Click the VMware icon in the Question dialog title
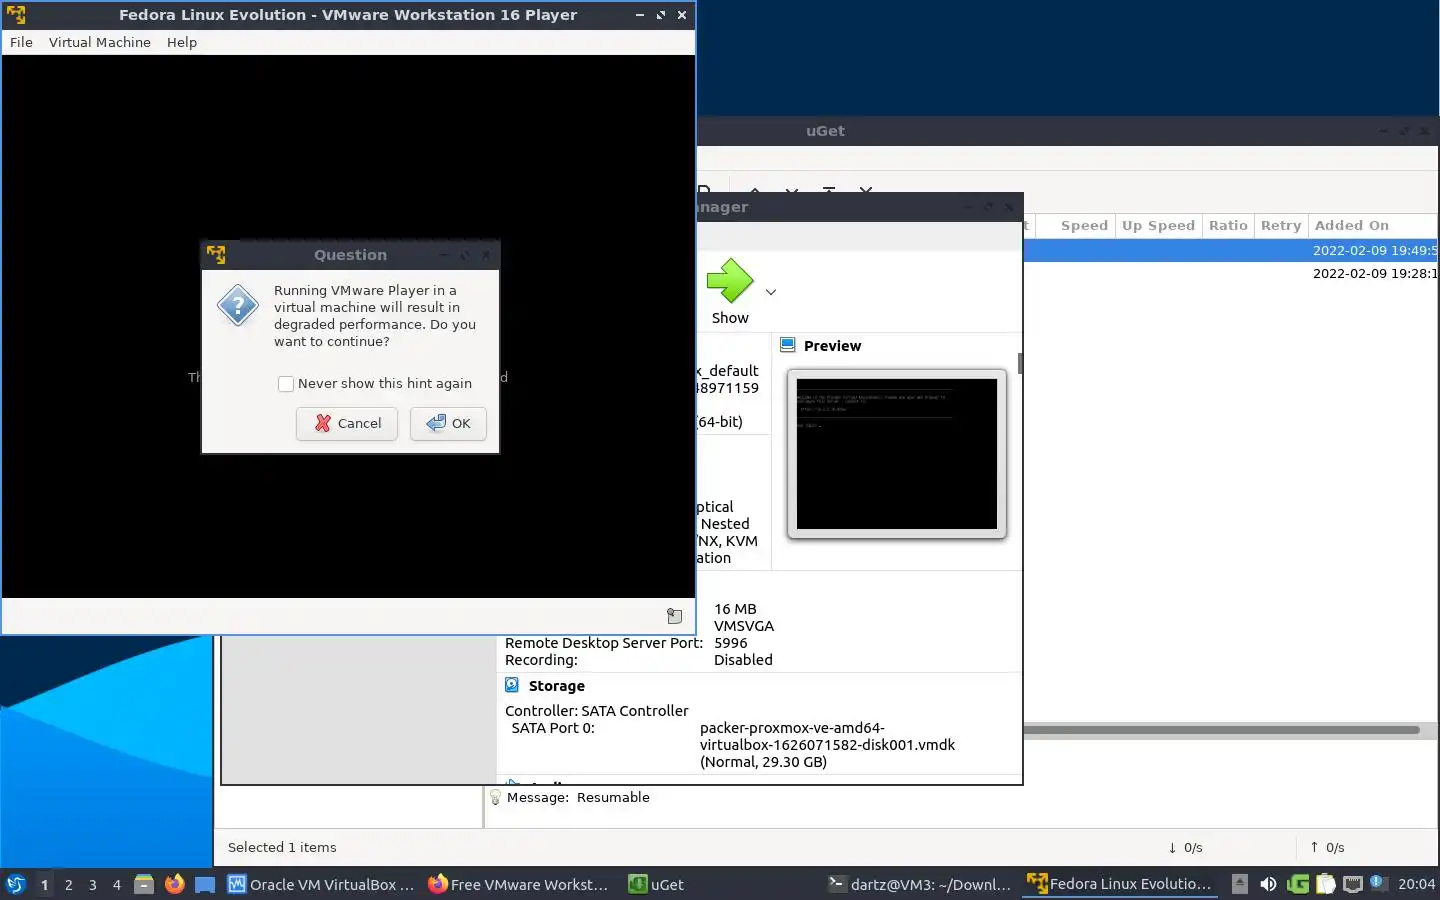1440x900 pixels. coord(216,255)
